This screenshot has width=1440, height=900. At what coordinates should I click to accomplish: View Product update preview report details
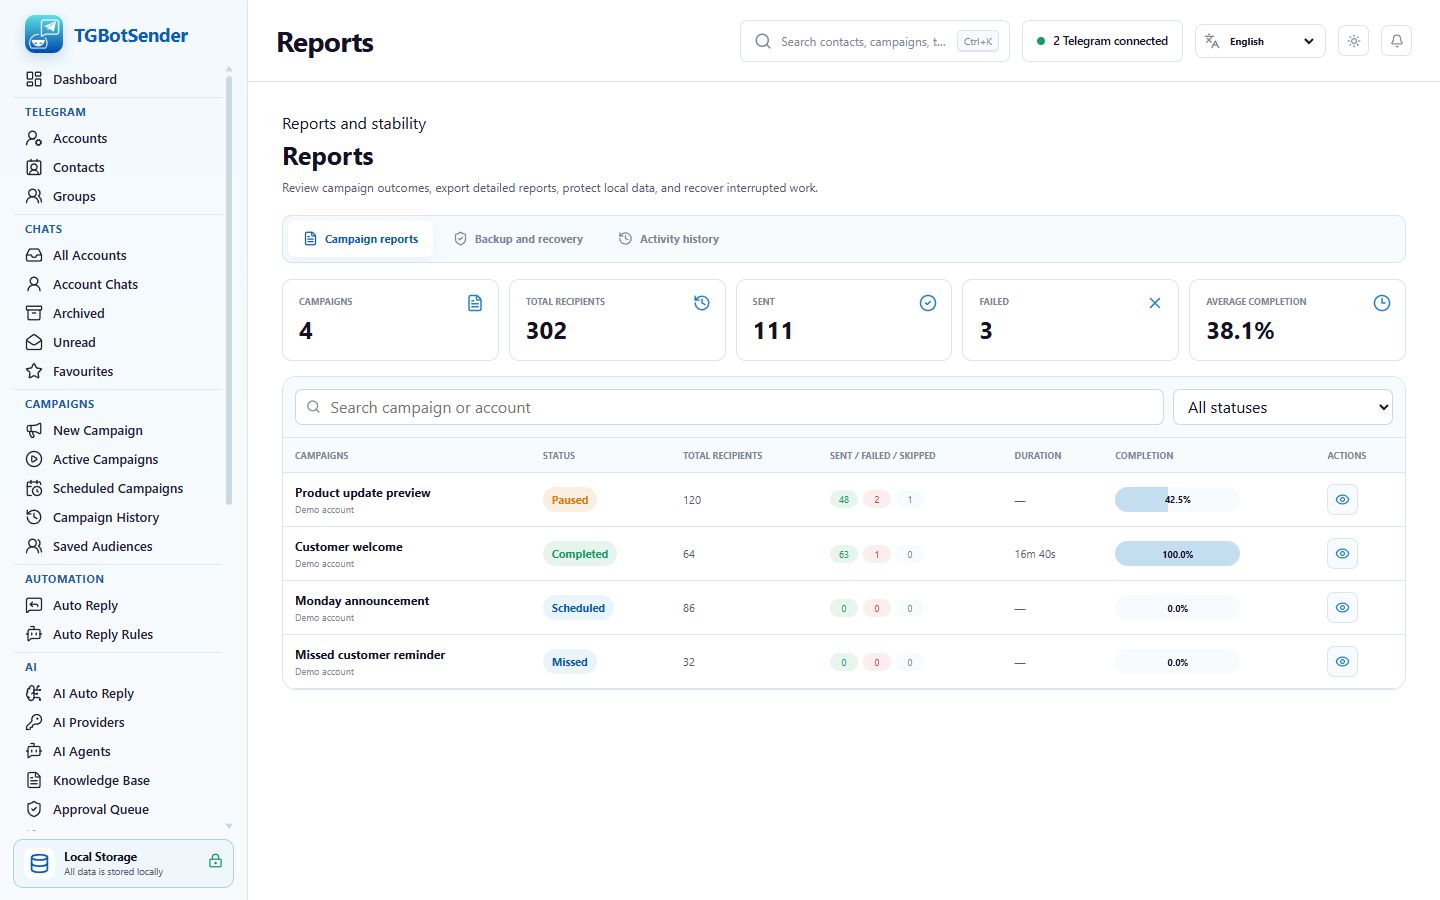(x=1342, y=499)
